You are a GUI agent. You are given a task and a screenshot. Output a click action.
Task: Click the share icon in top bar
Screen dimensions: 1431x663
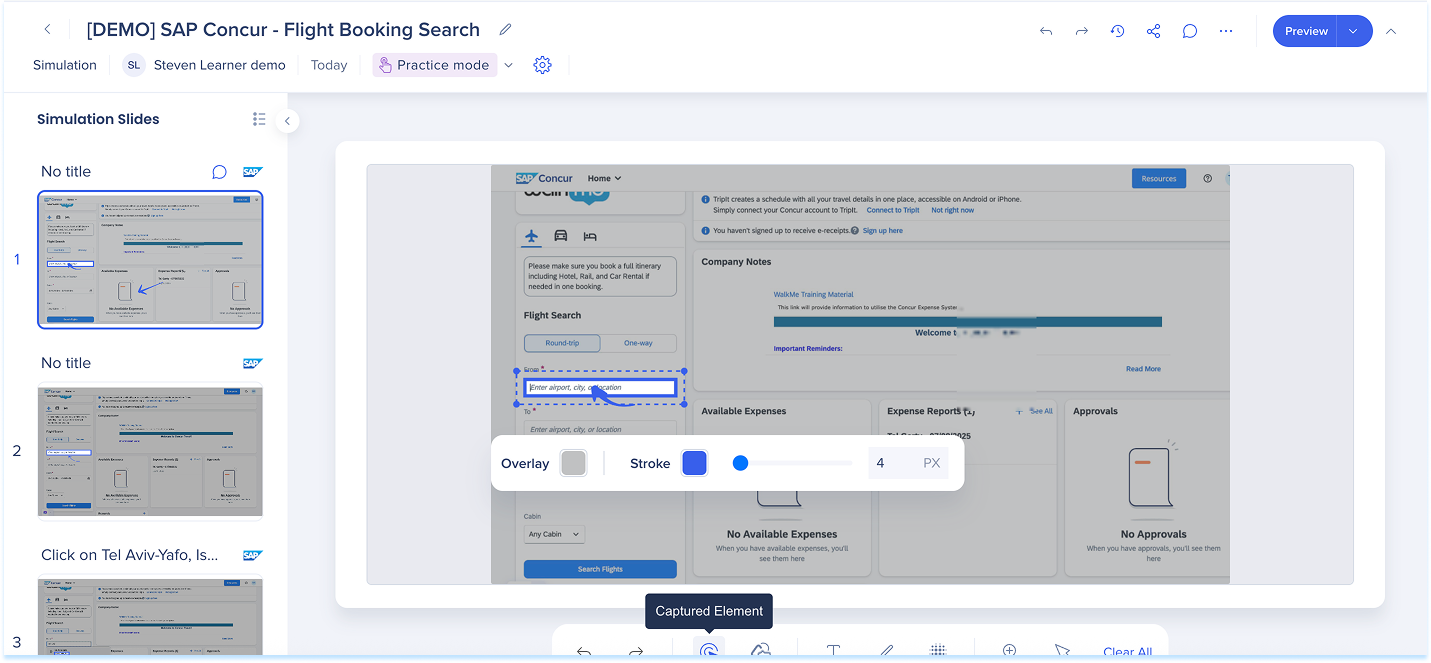[x=1153, y=31]
